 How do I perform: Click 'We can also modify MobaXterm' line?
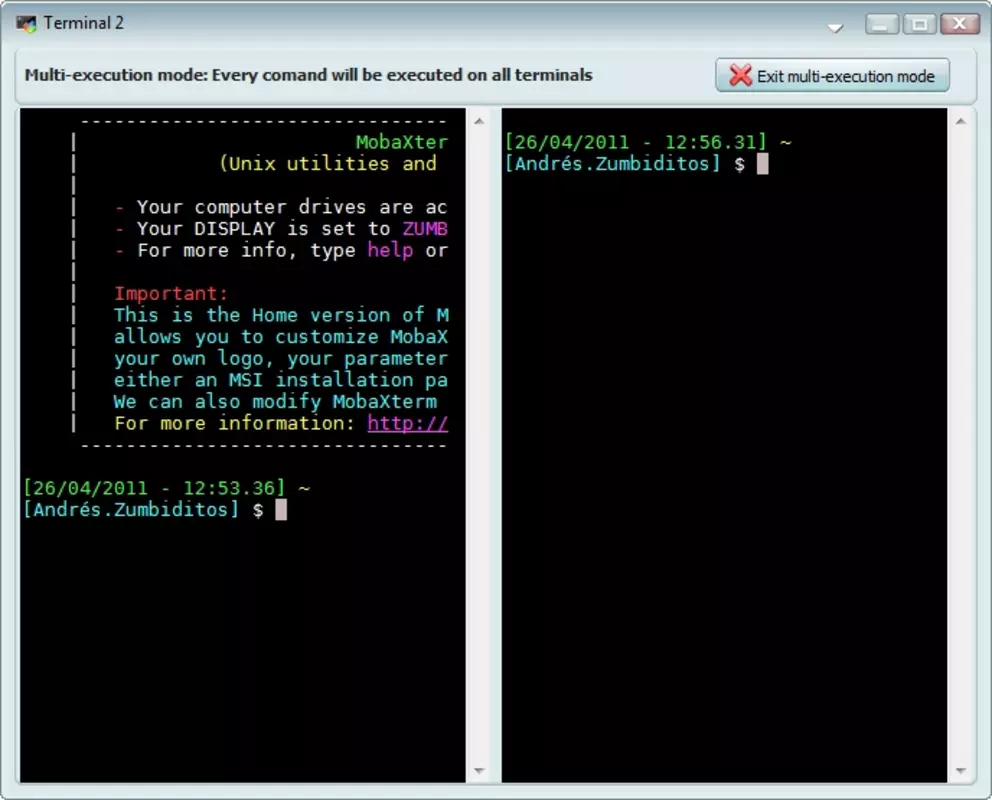275,402
